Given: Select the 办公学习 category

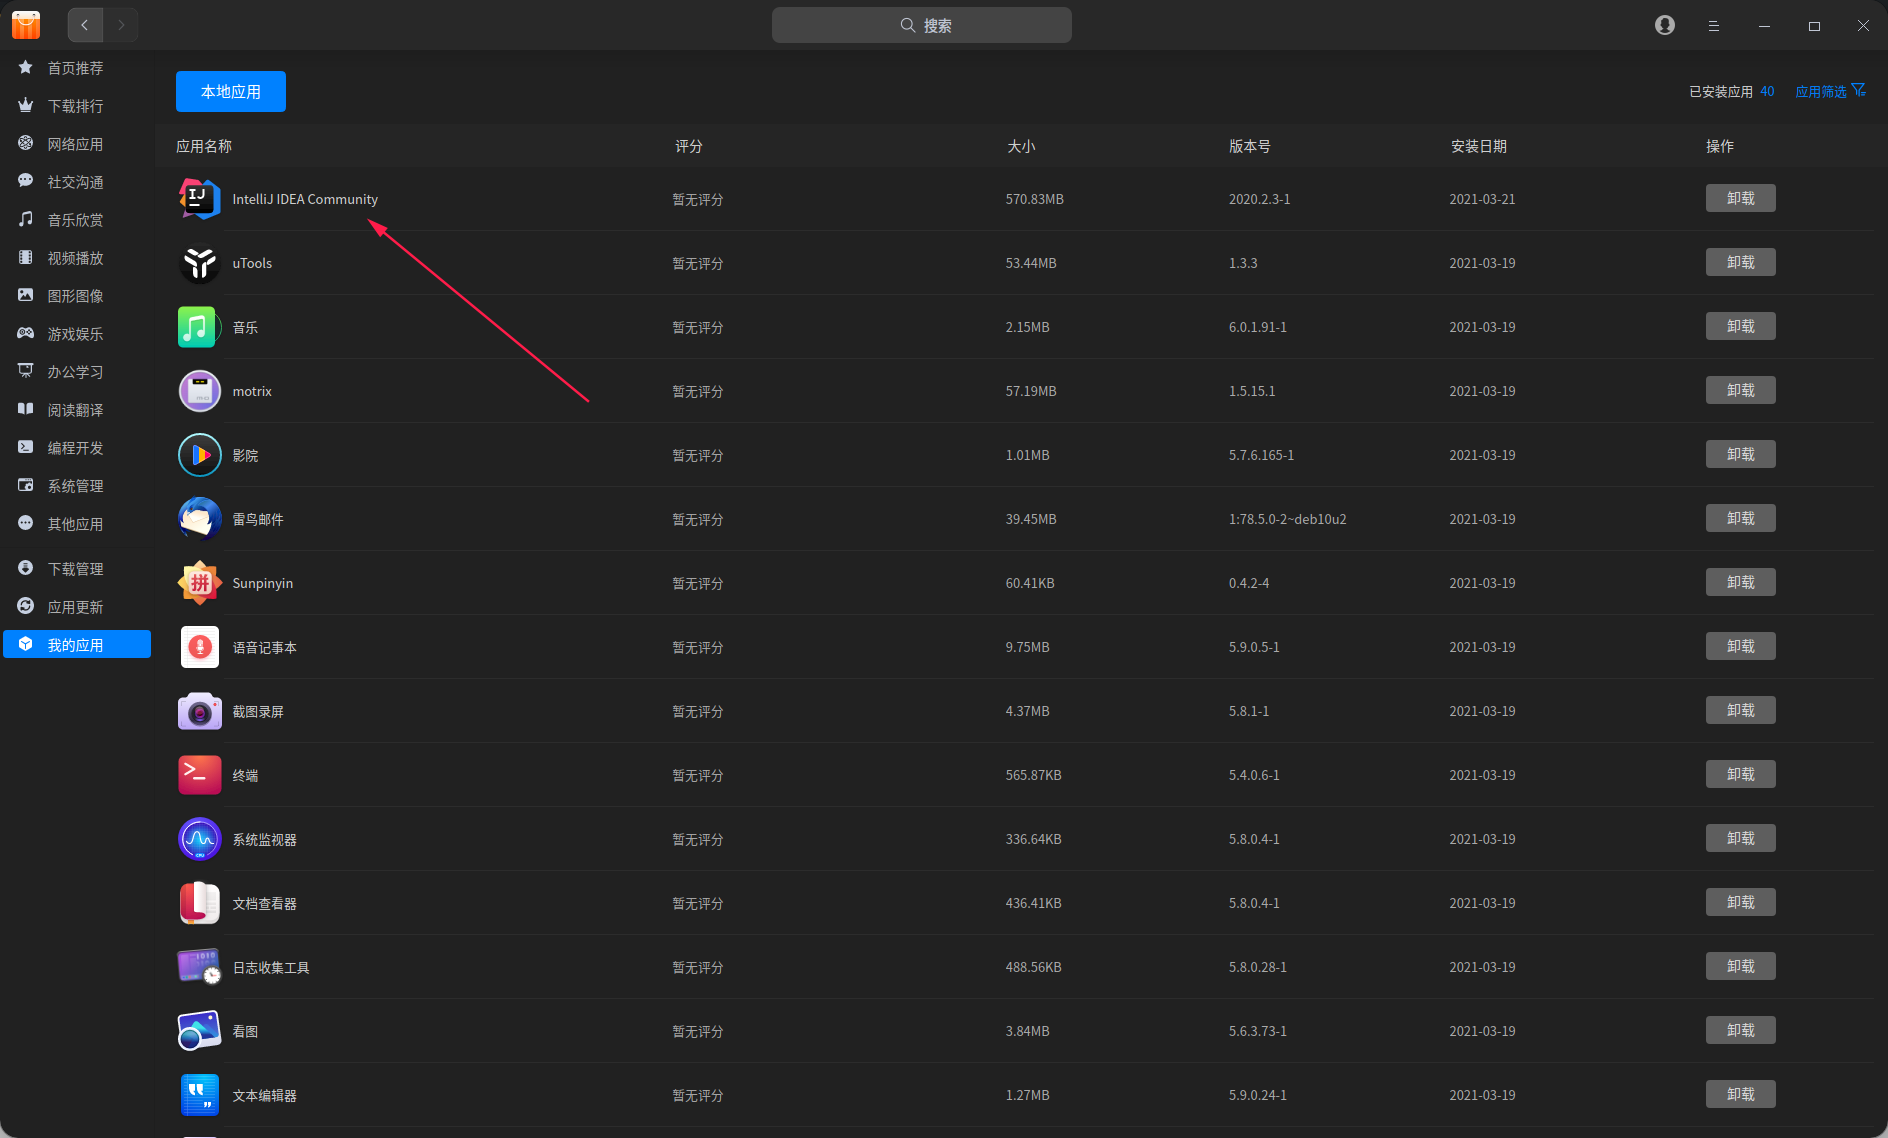Looking at the screenshot, I should click(77, 372).
